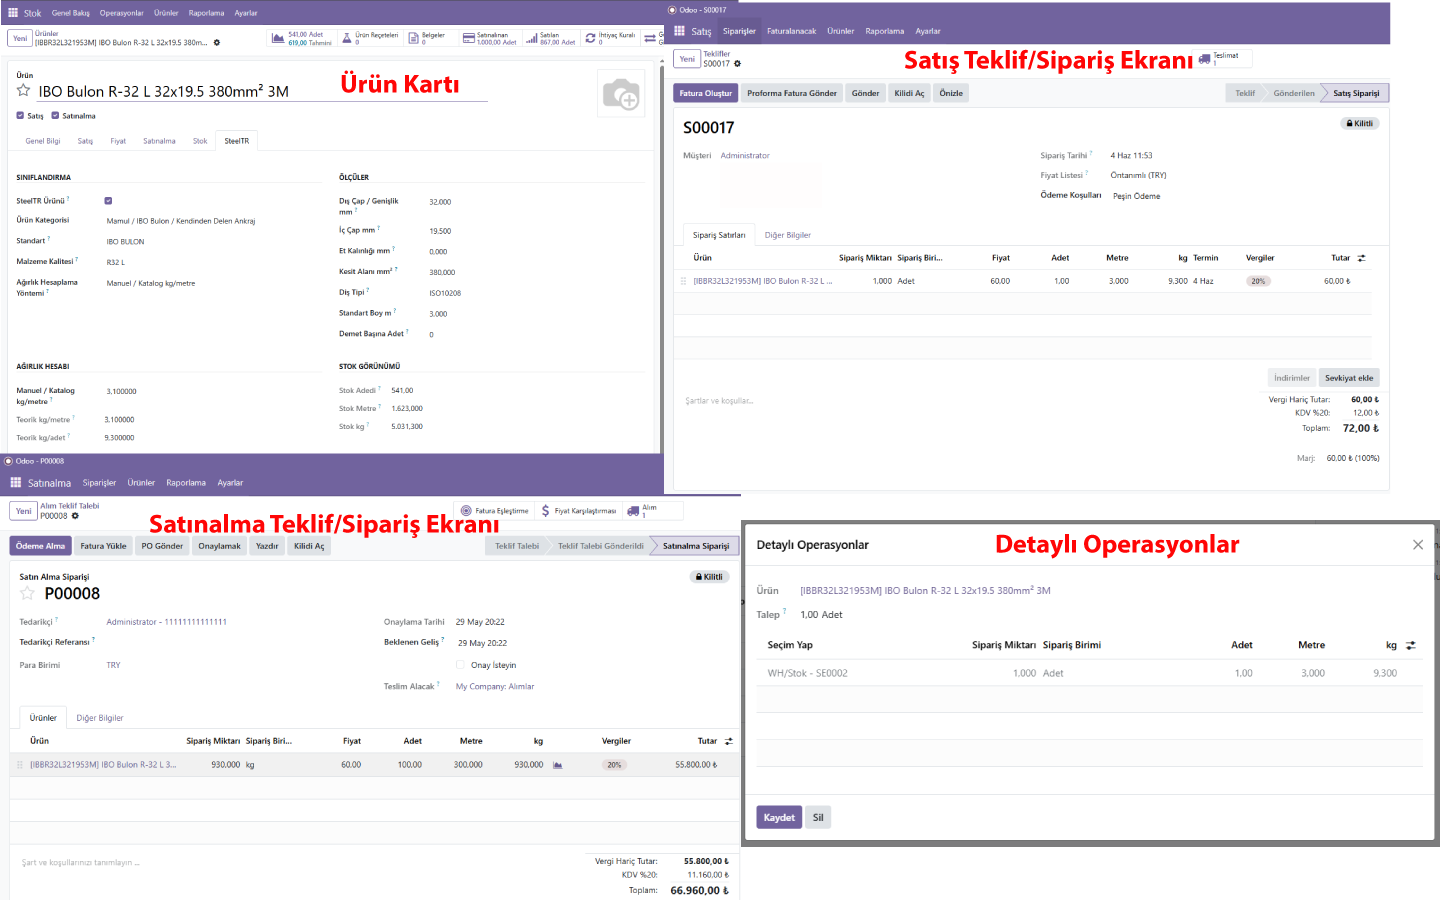Star the purchase order P00008
1440x900 pixels.
pos(27,594)
